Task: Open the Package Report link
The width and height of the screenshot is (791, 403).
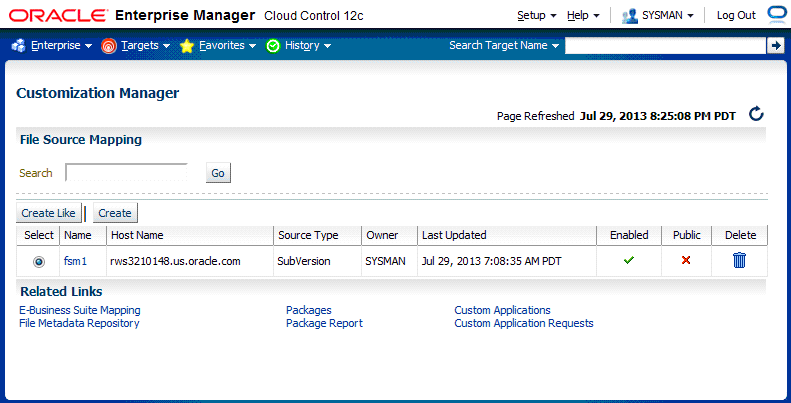Action: click(x=324, y=323)
